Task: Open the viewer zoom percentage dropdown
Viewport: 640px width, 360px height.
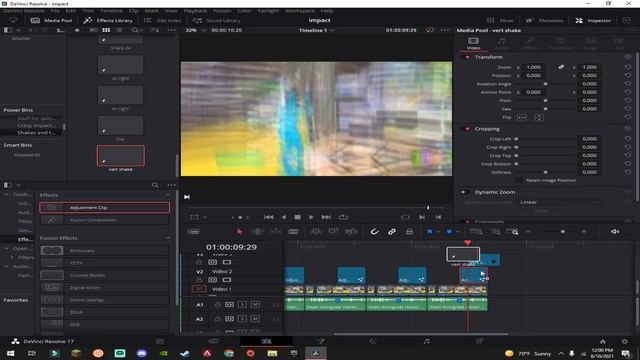Action: 195,30
